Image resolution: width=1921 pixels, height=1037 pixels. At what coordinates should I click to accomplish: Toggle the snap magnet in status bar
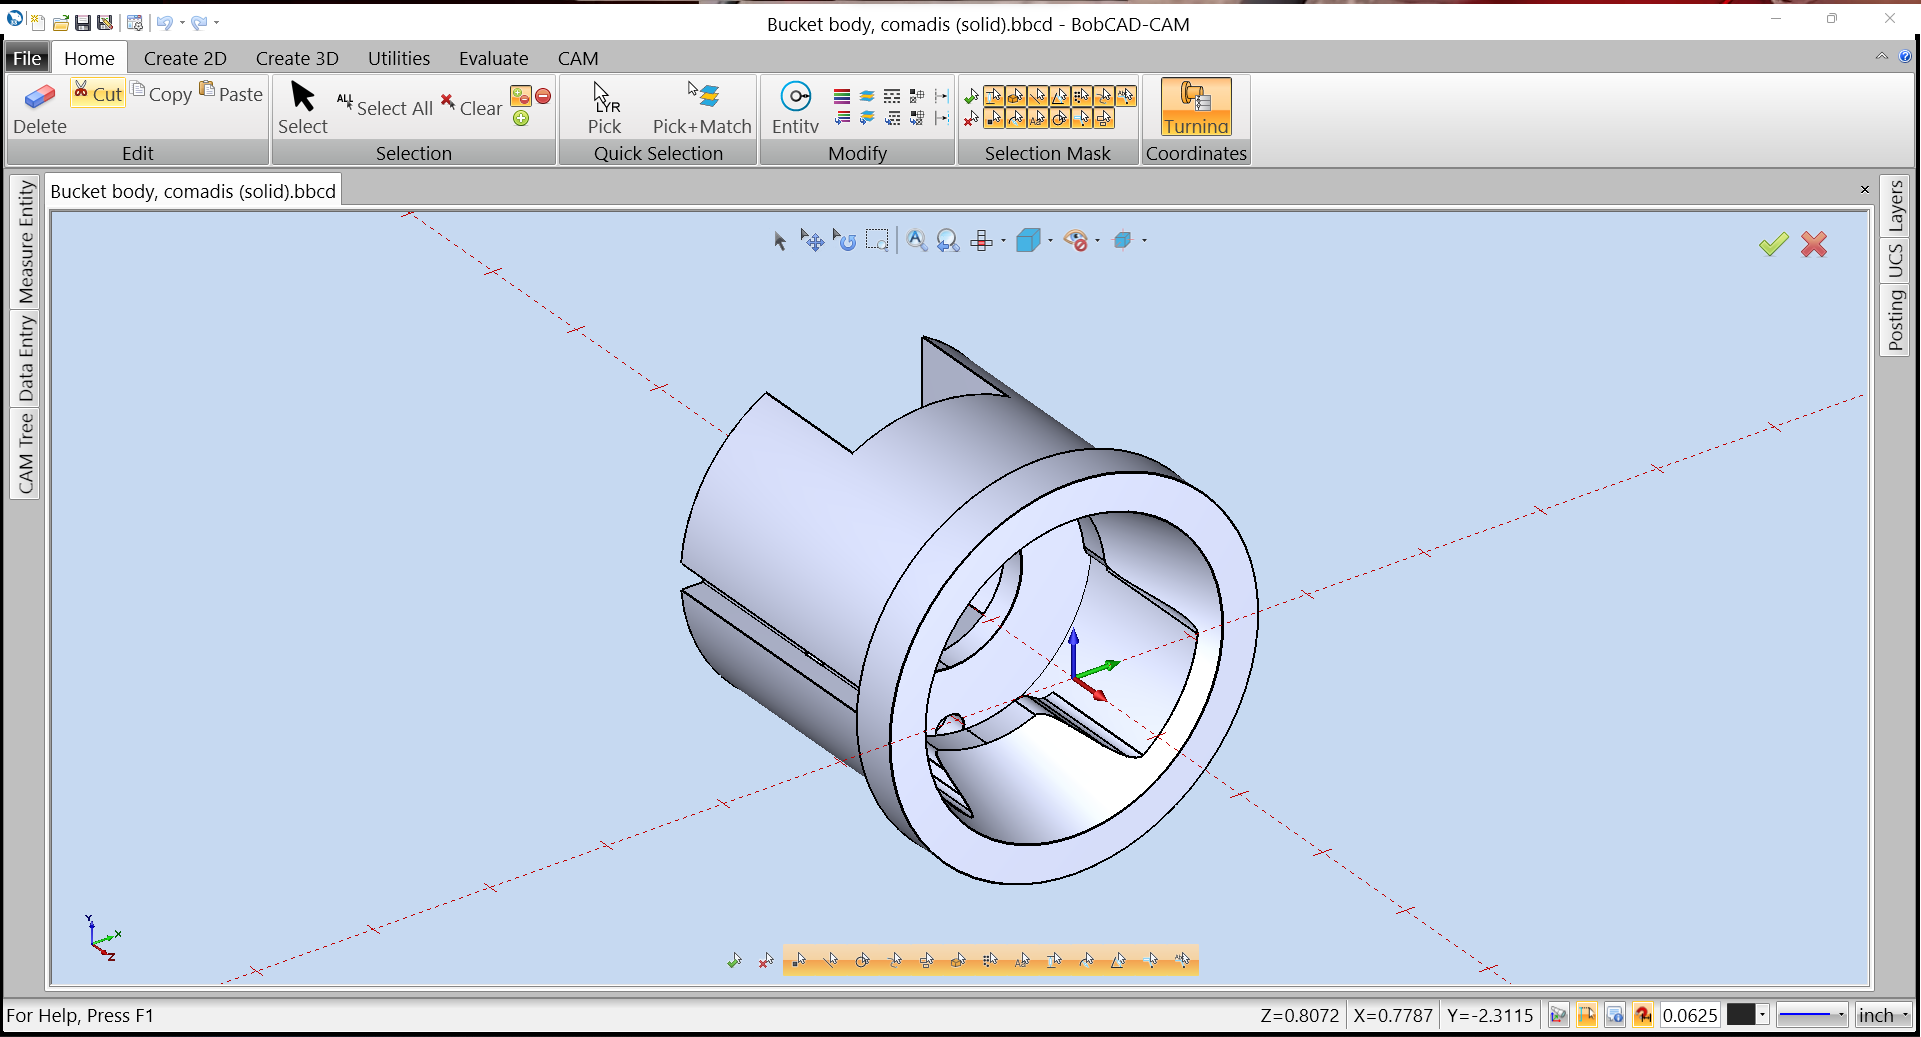pyautogui.click(x=1642, y=1015)
